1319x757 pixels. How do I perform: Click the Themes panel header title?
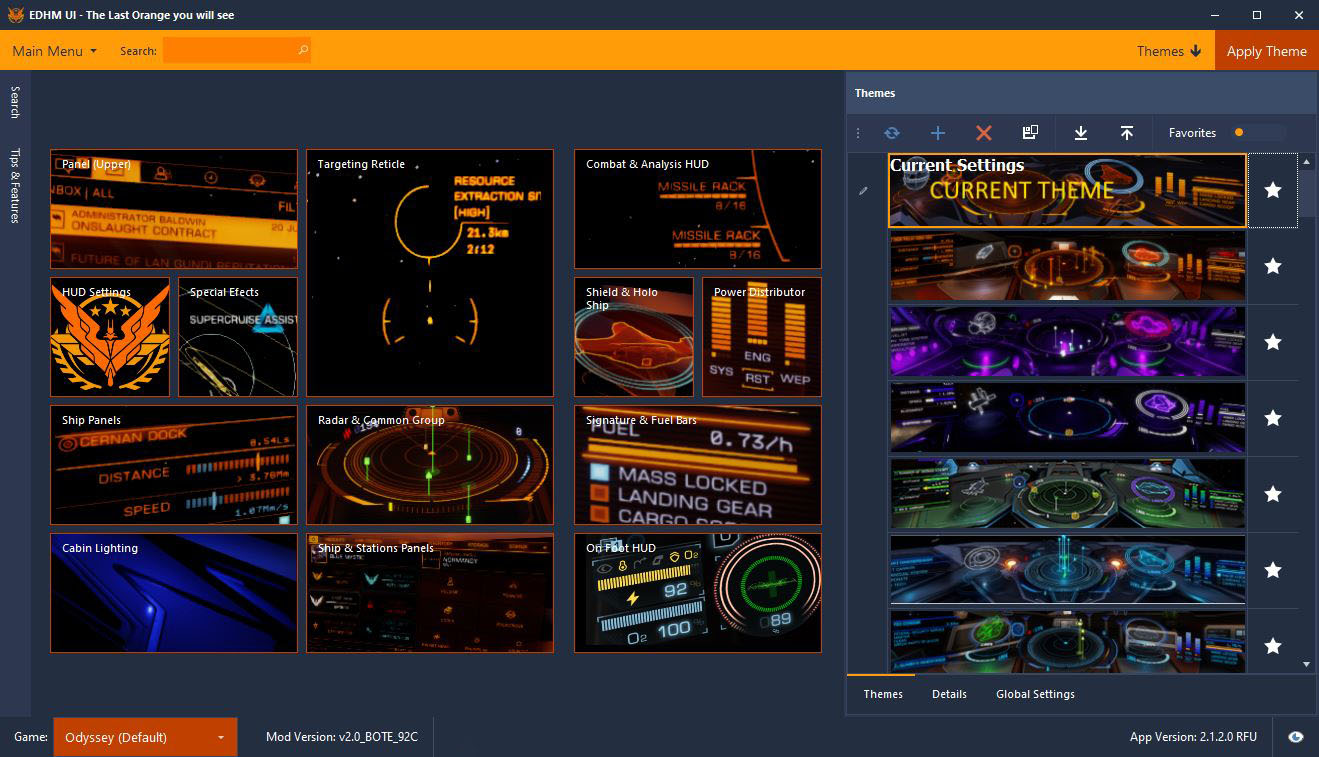coord(875,93)
